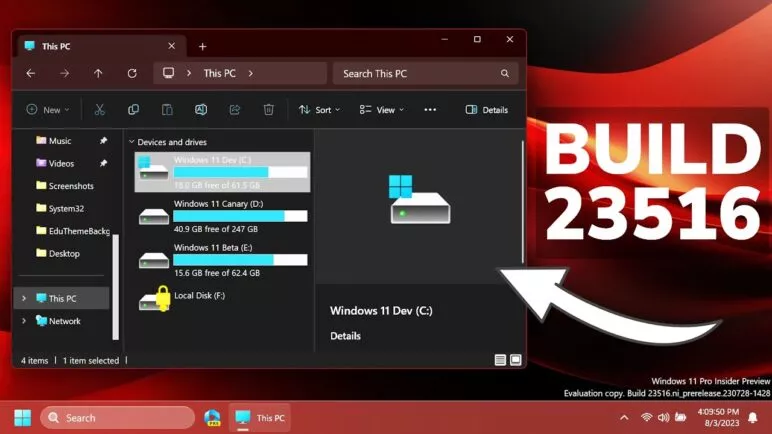Toggle the Details pane button
Viewport: 772px width, 434px height.
[486, 110]
